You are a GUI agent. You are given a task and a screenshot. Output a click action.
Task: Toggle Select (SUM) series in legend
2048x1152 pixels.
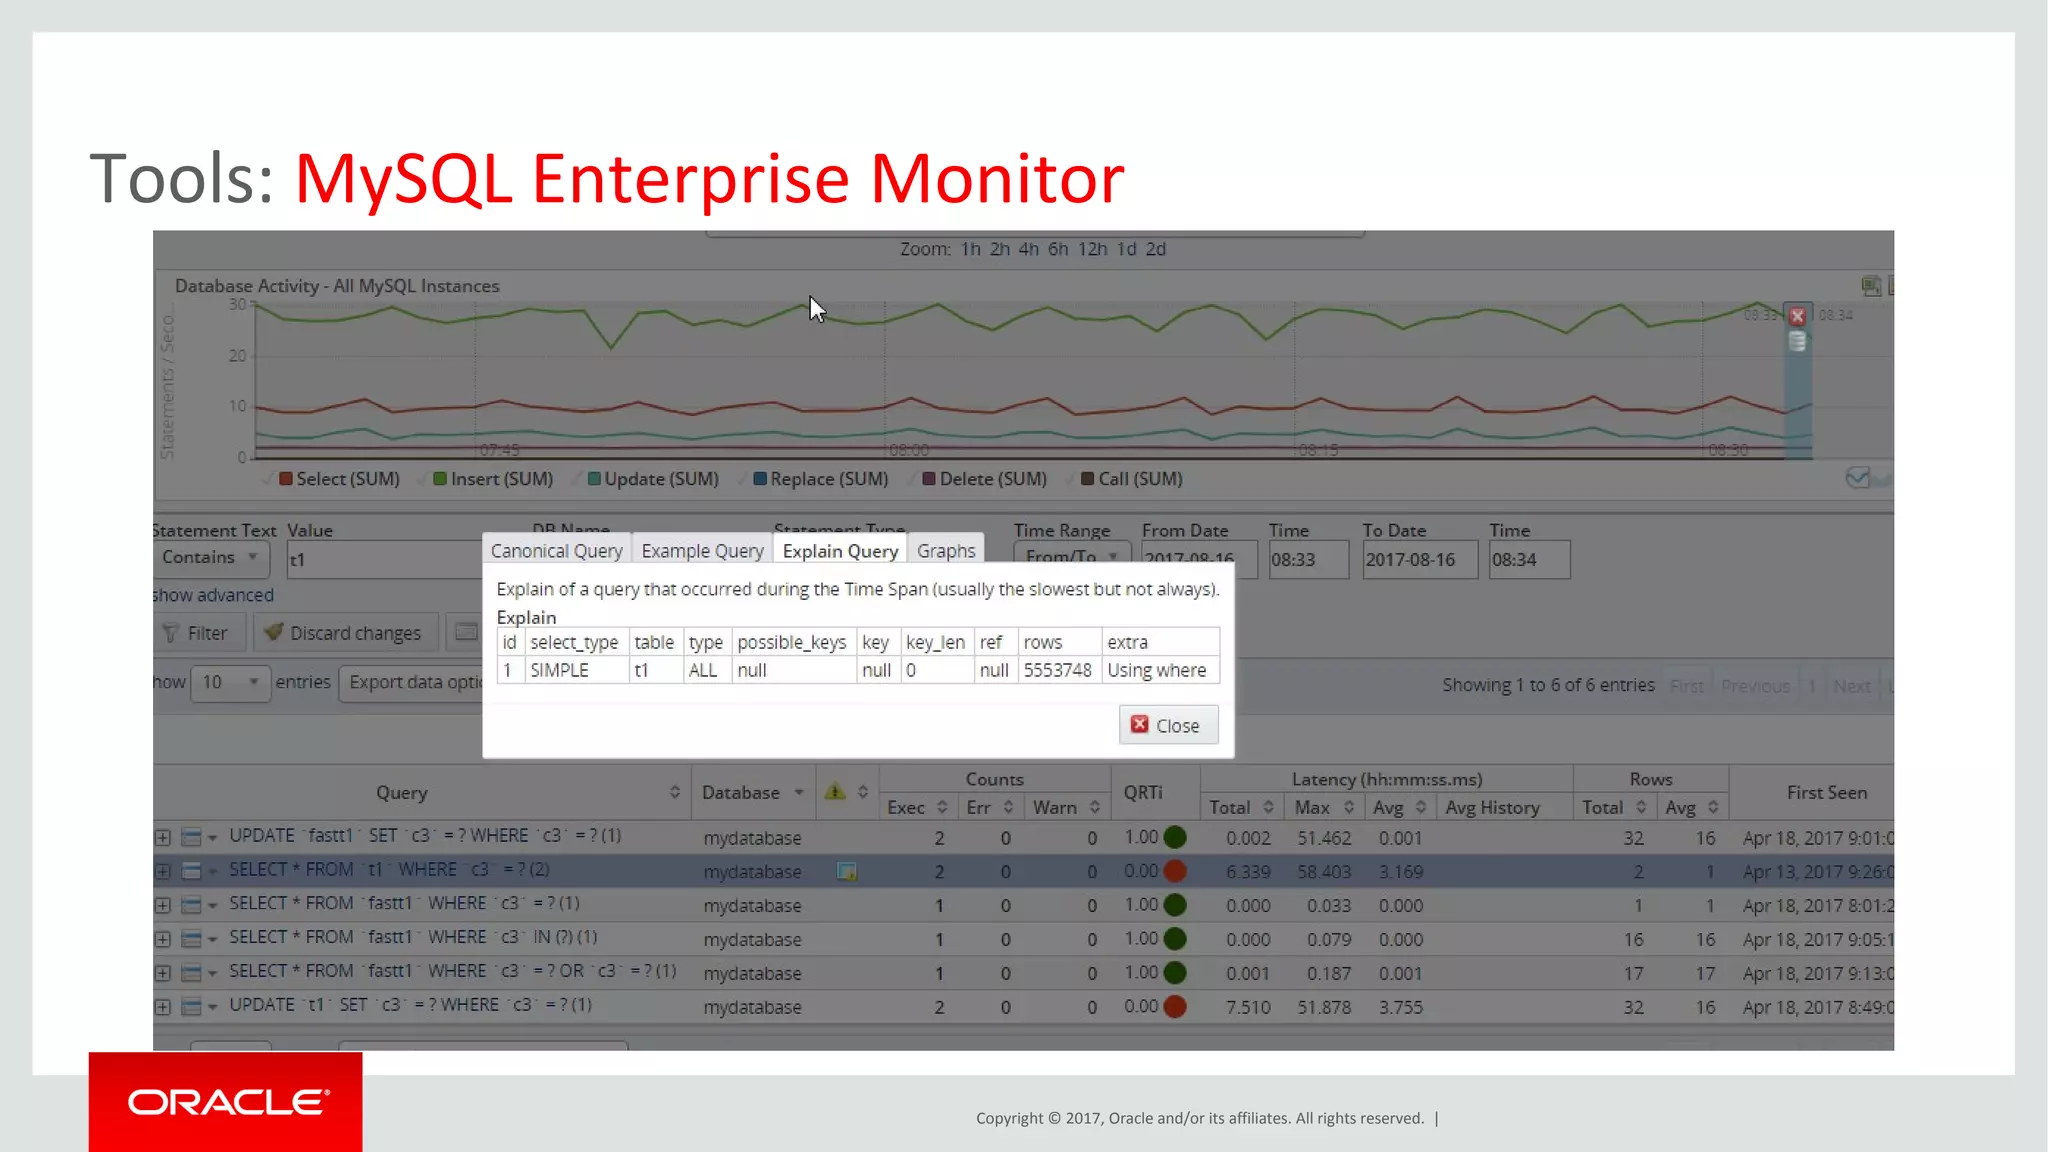pos(338,479)
